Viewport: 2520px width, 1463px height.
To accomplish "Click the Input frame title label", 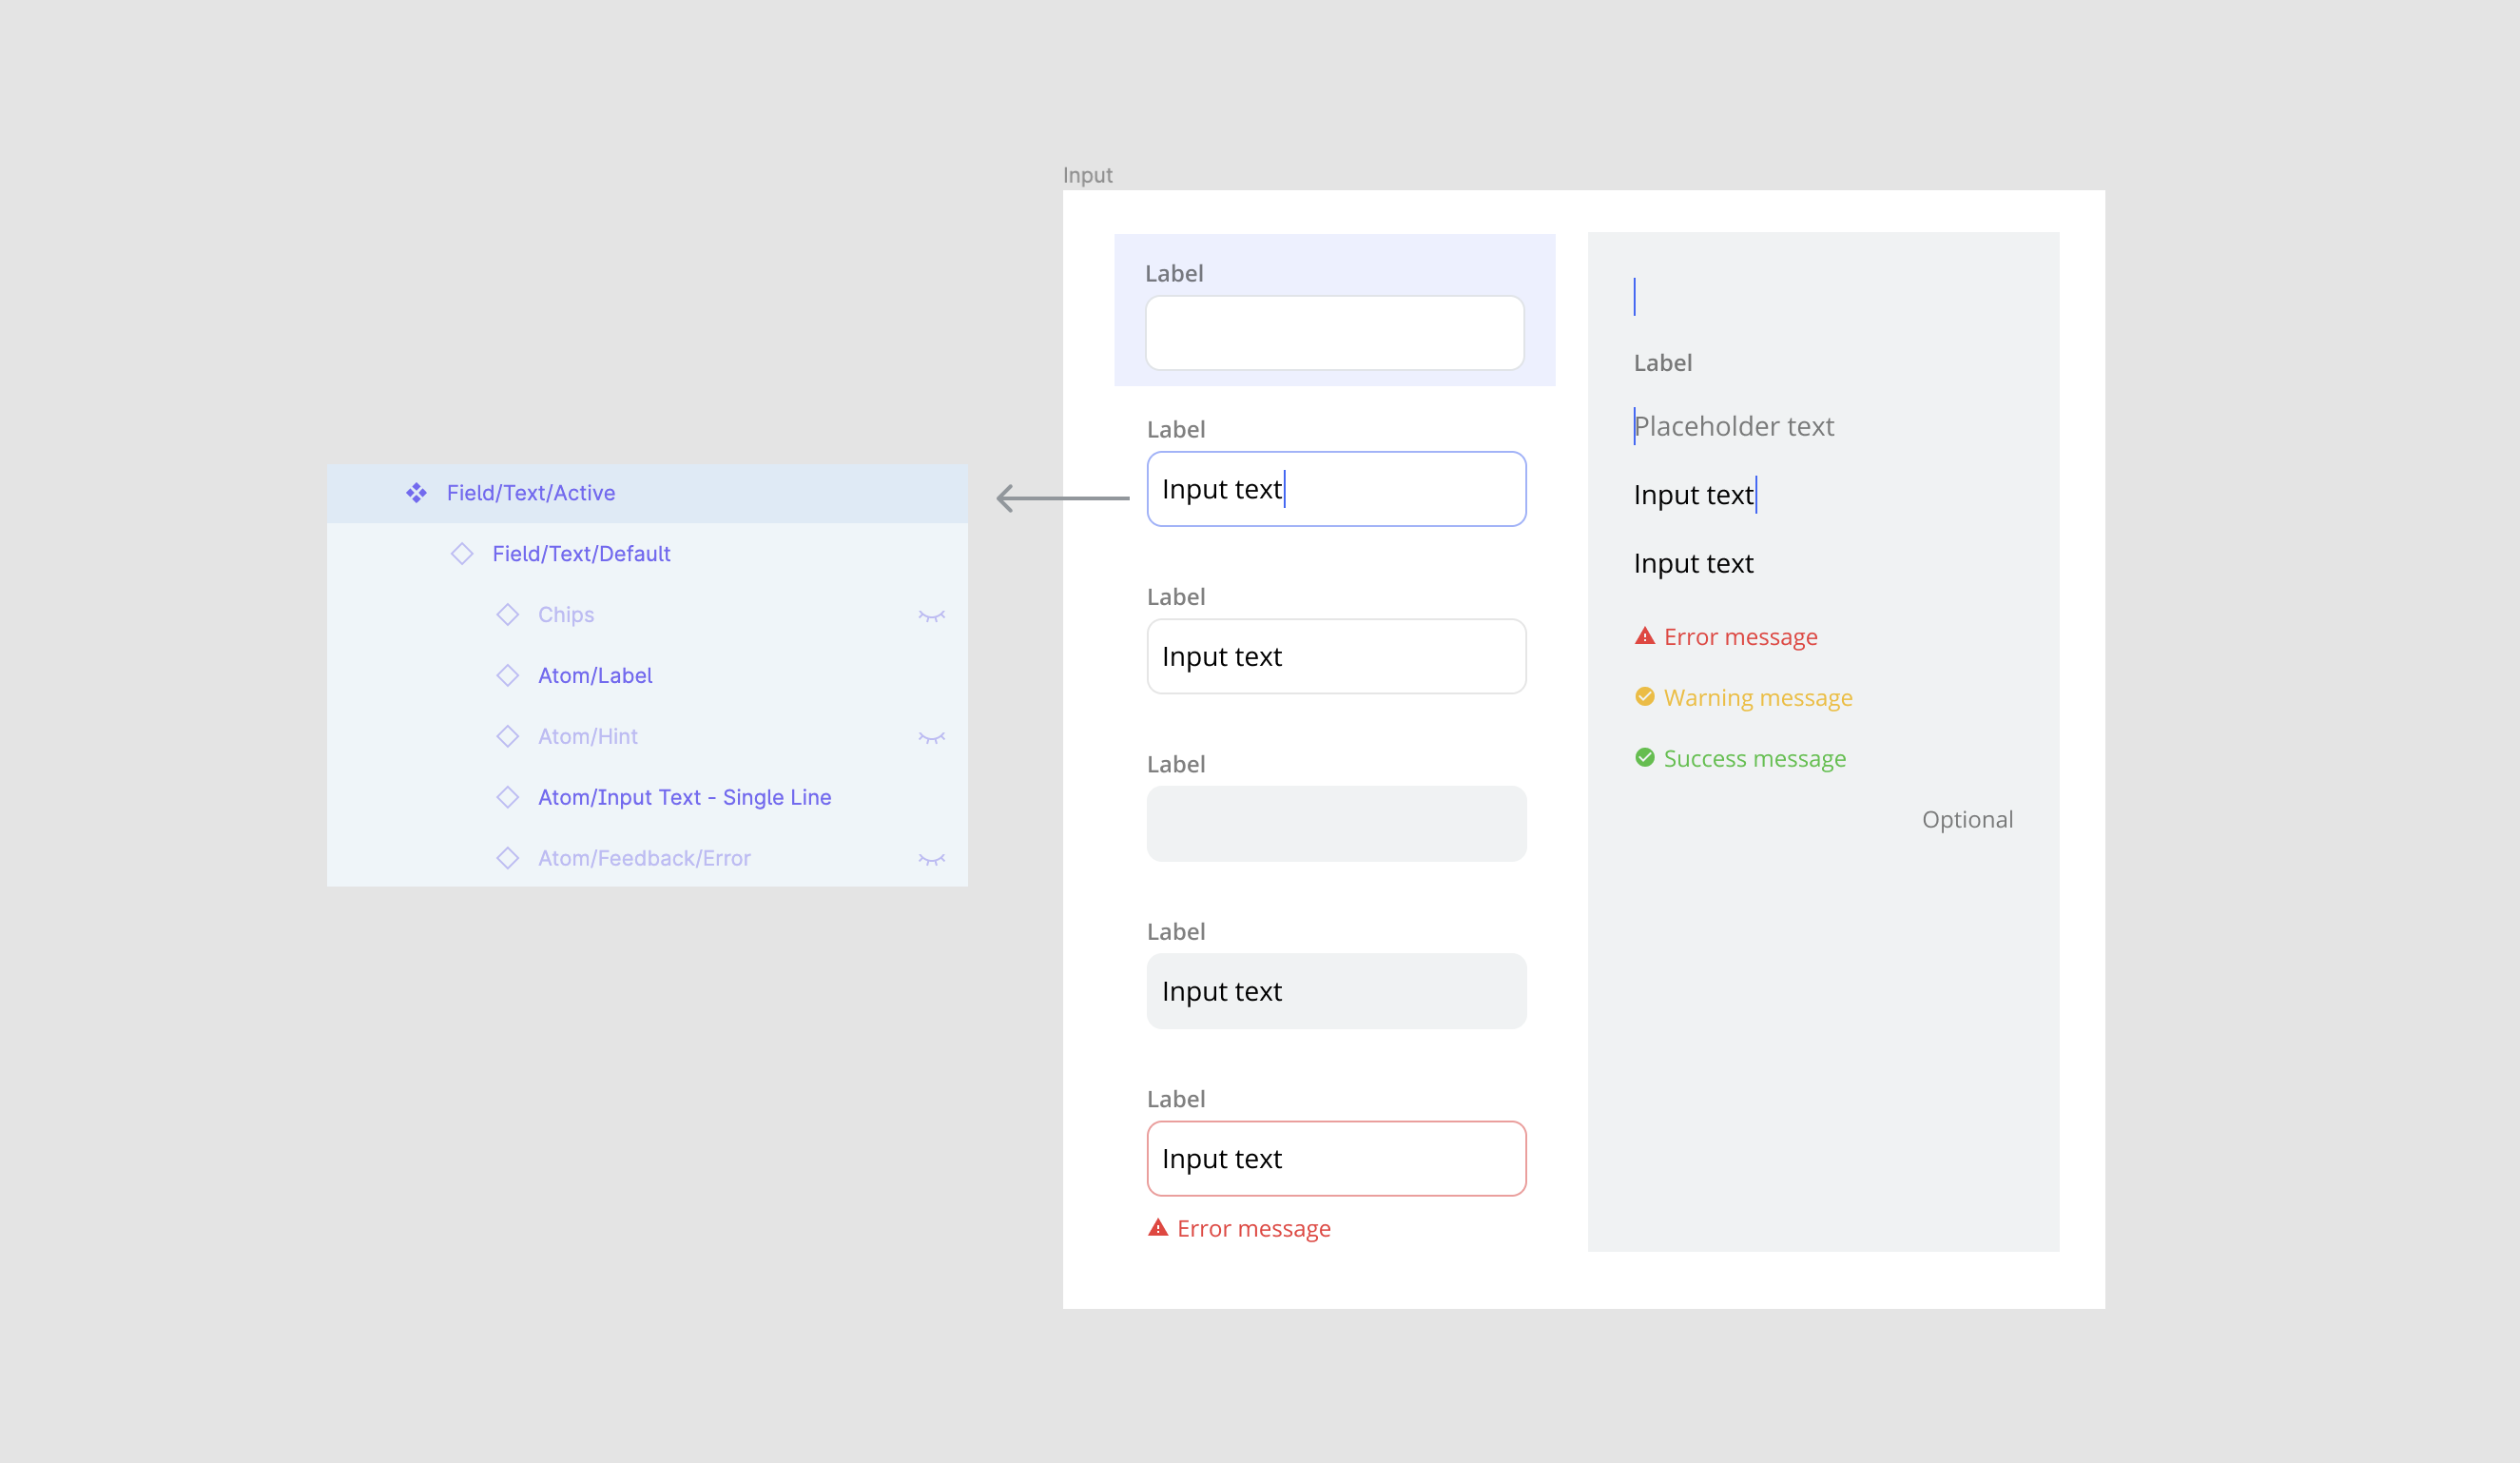I will click(x=1087, y=173).
